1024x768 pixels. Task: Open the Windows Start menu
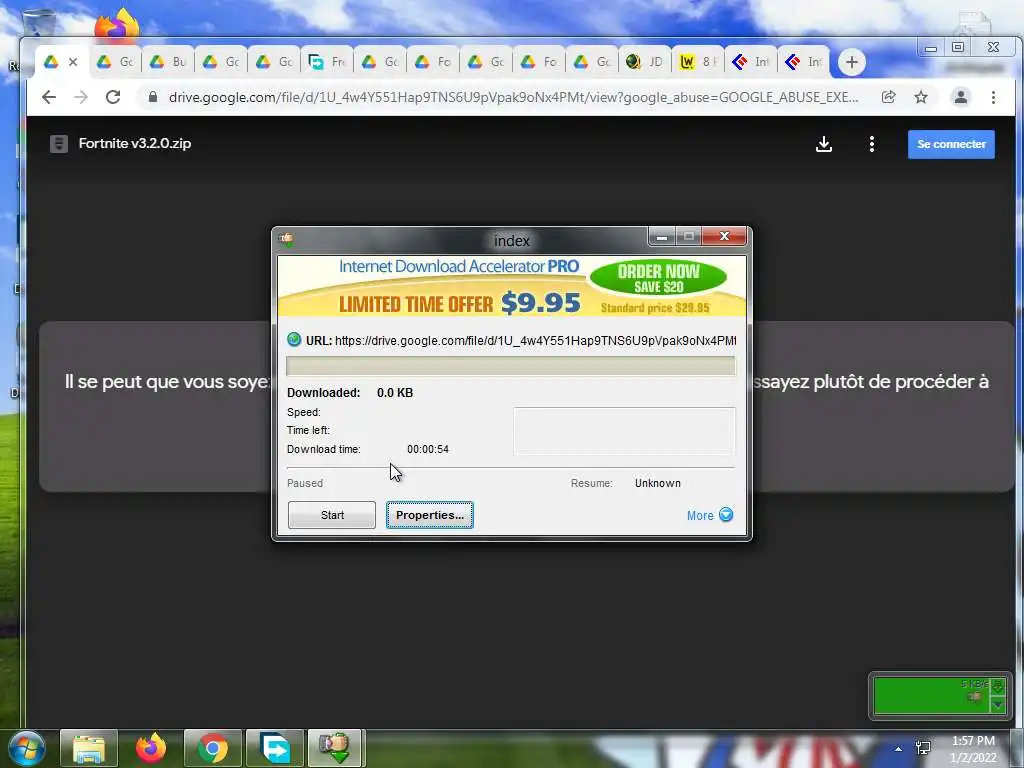27,749
